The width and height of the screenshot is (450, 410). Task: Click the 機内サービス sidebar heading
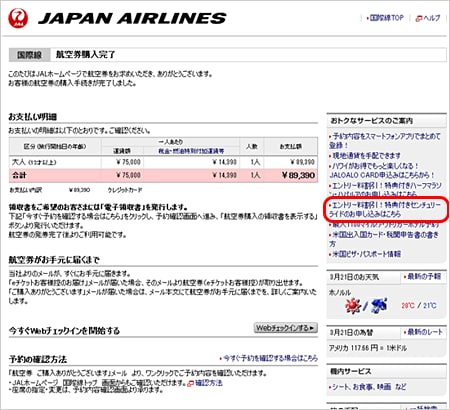tap(350, 371)
